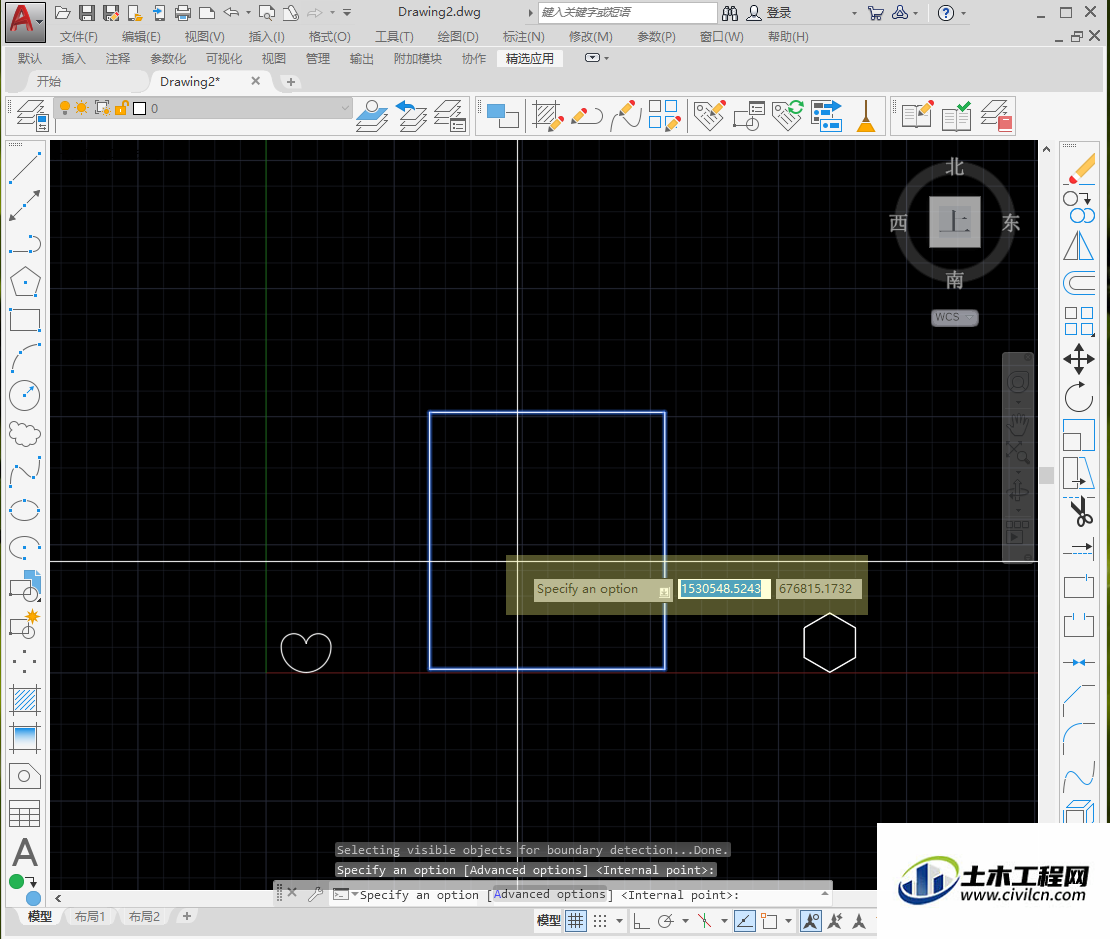Click the 北 direction on ViewCube compass
1110x939 pixels.
(954, 167)
